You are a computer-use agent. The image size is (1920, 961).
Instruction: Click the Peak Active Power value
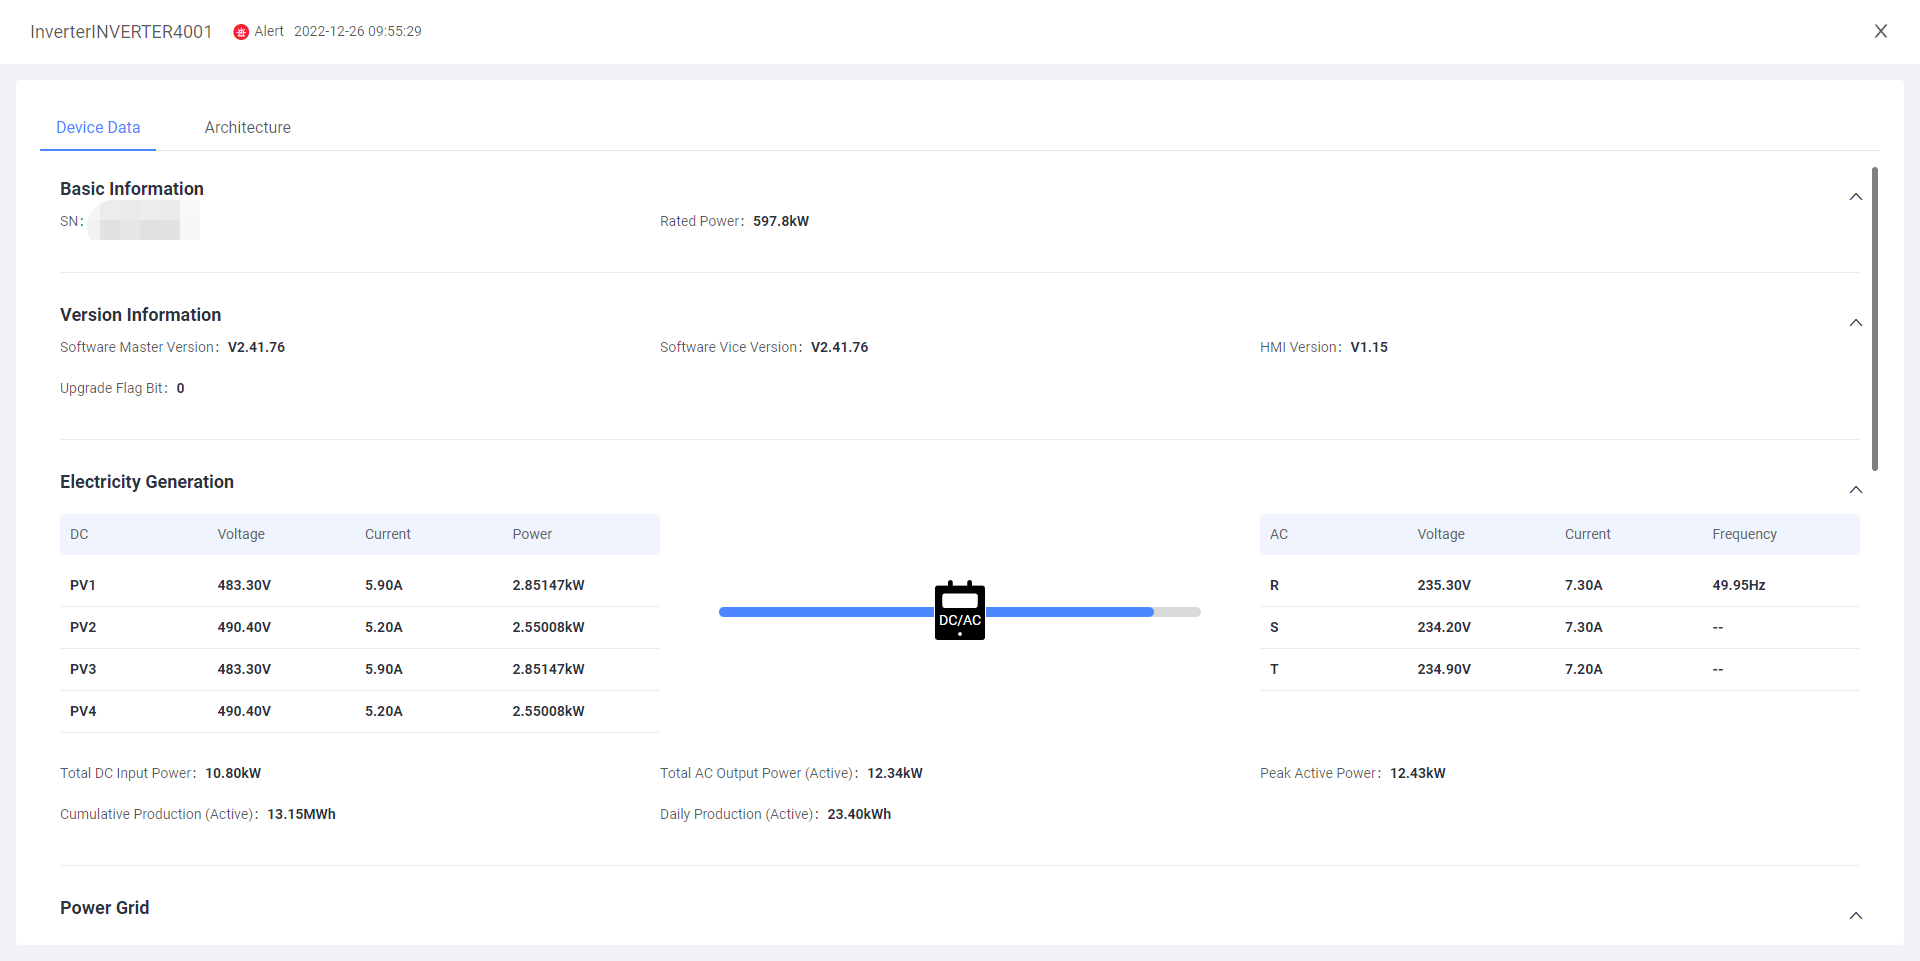[1417, 773]
